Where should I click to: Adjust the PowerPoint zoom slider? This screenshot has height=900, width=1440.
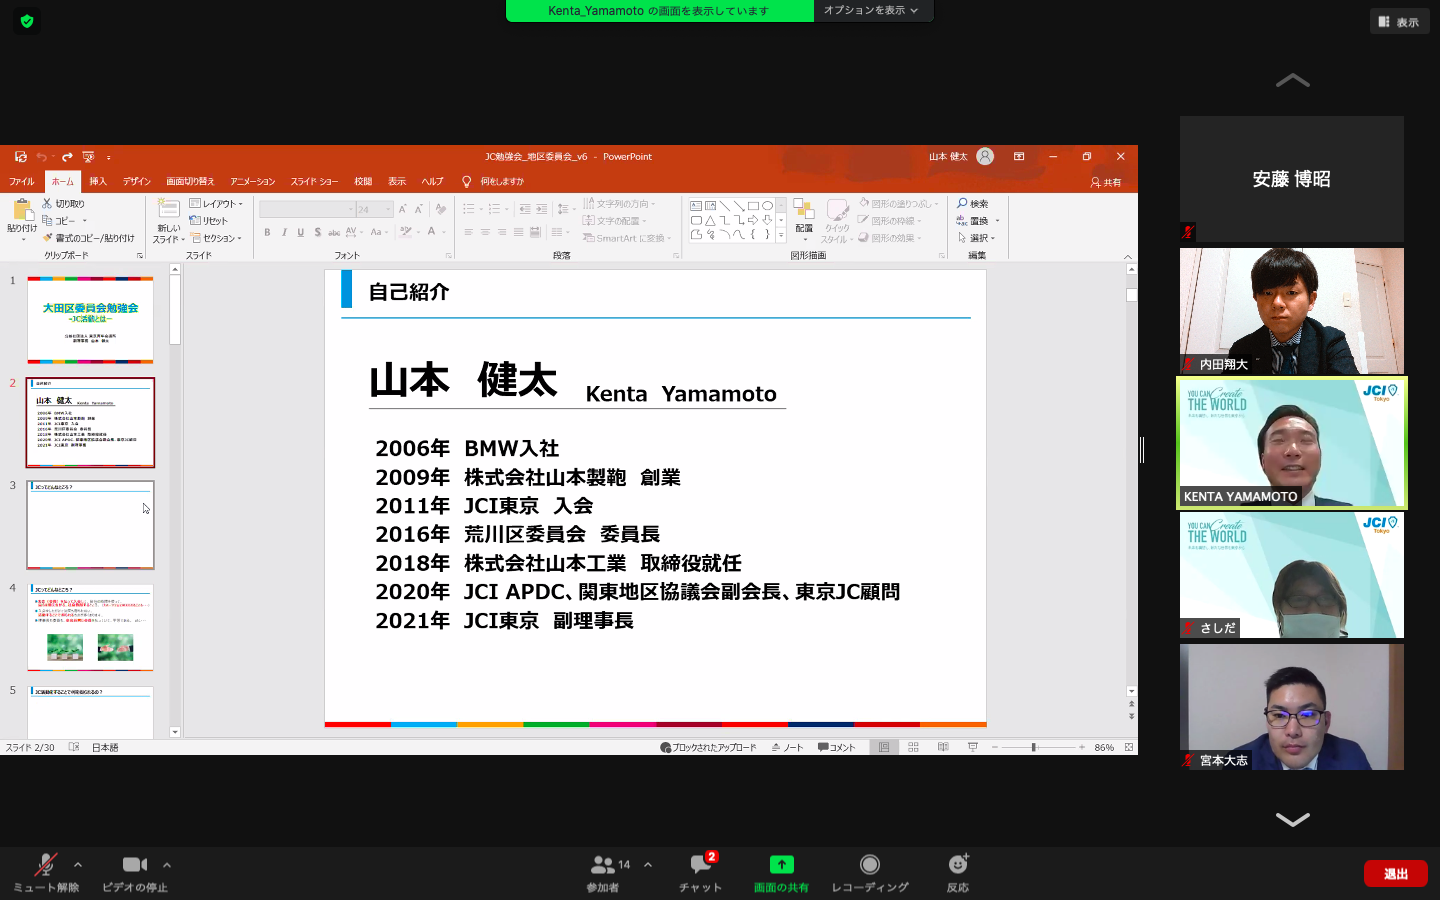pyautogui.click(x=1034, y=747)
